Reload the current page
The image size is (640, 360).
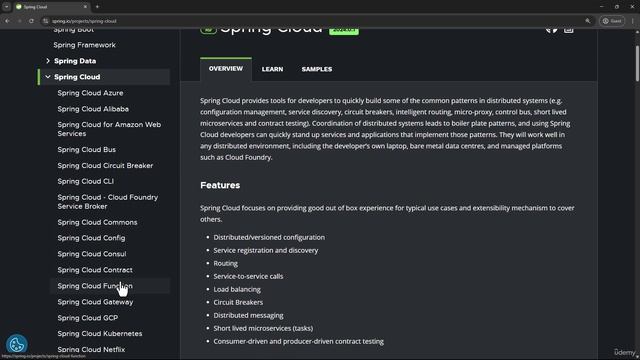coord(31,21)
